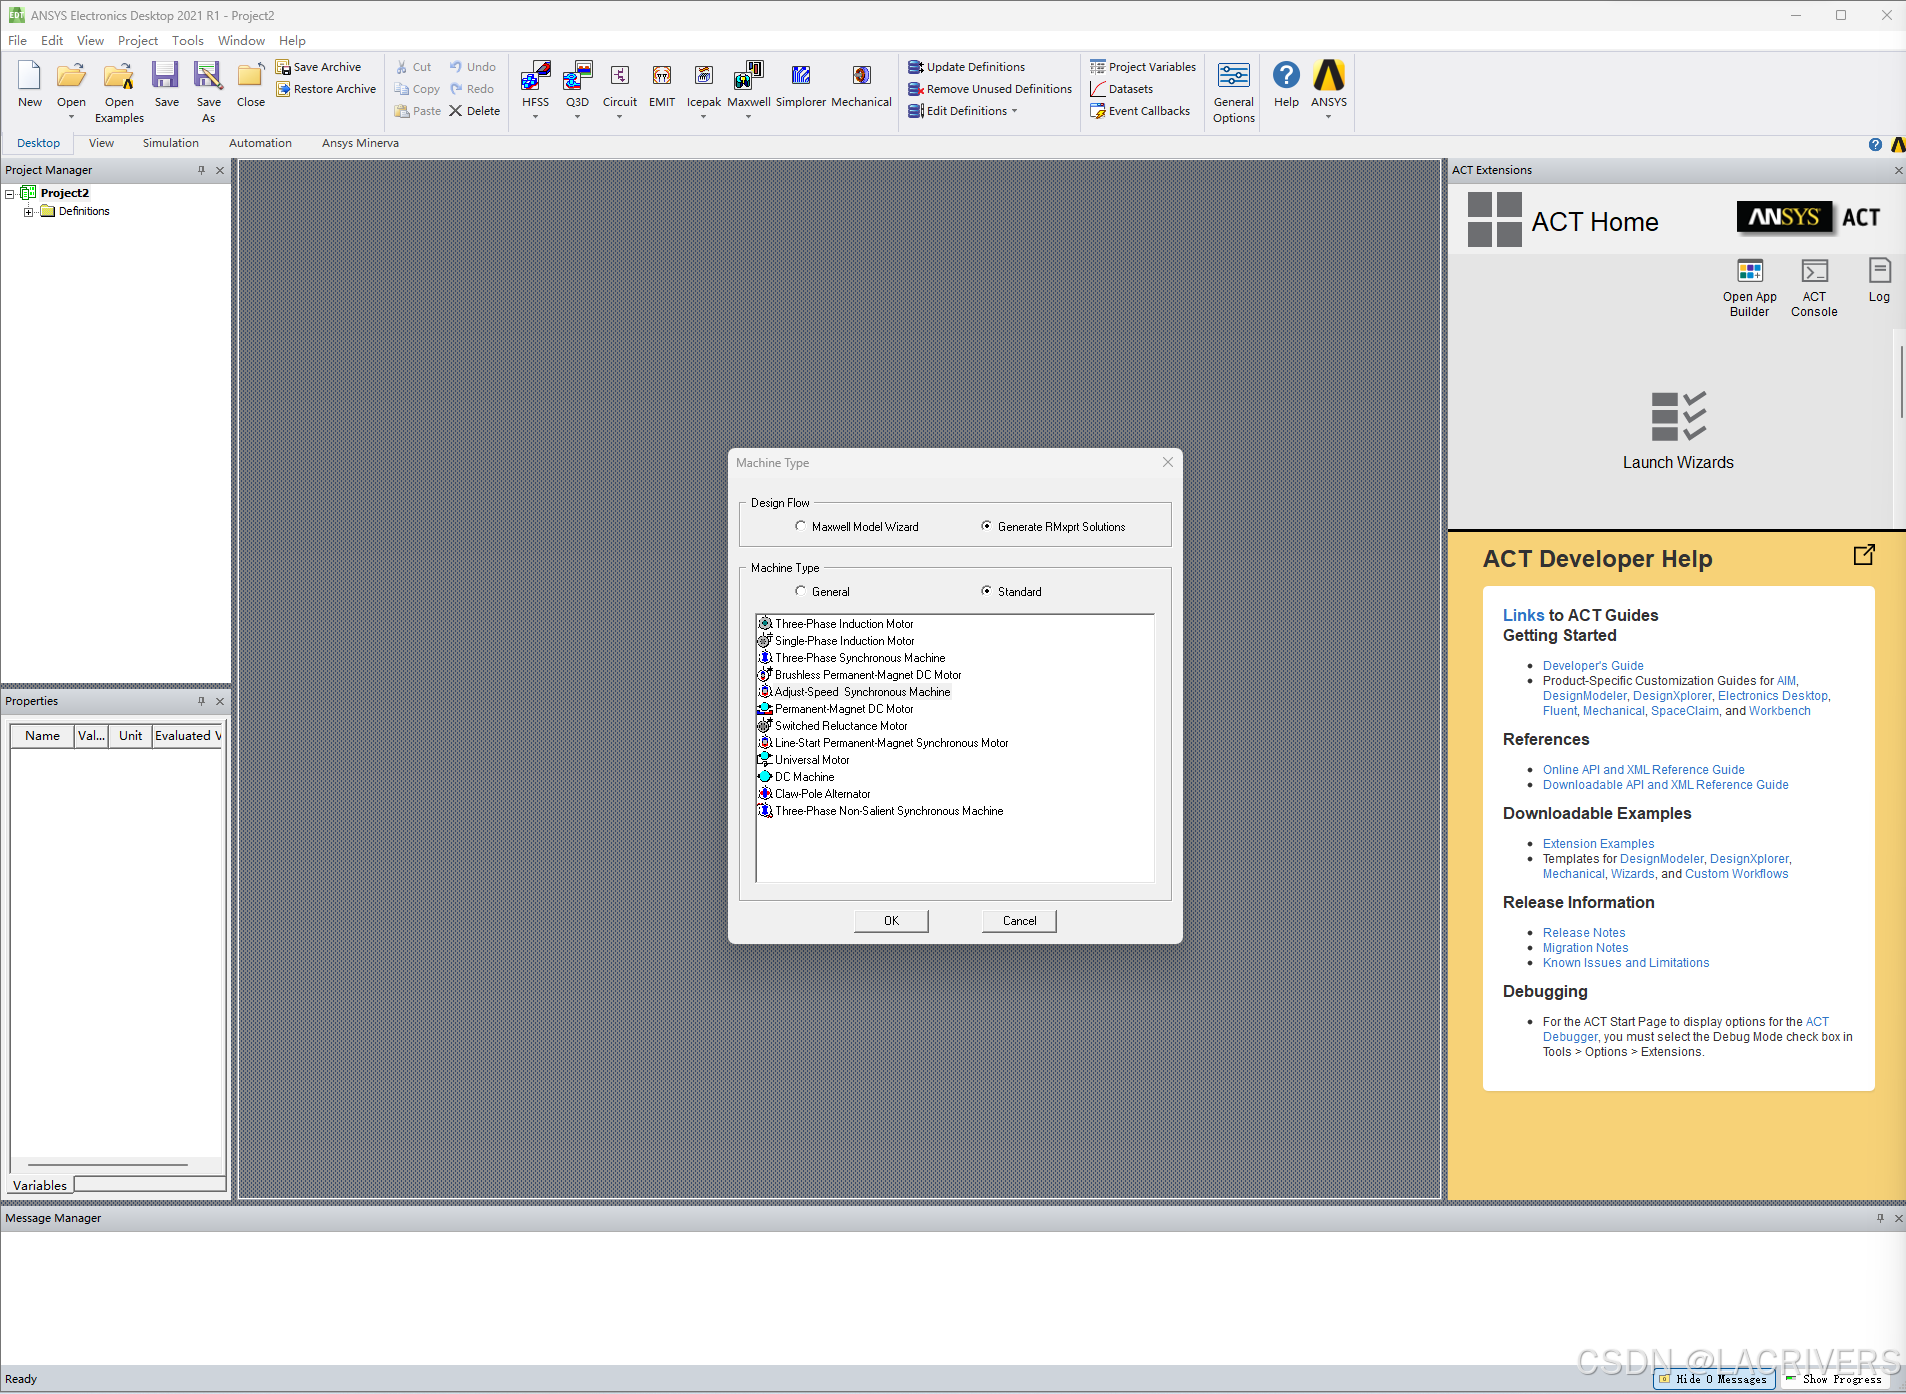The image size is (1906, 1394).
Task: Click Remove Unused Definitions
Action: (x=989, y=89)
